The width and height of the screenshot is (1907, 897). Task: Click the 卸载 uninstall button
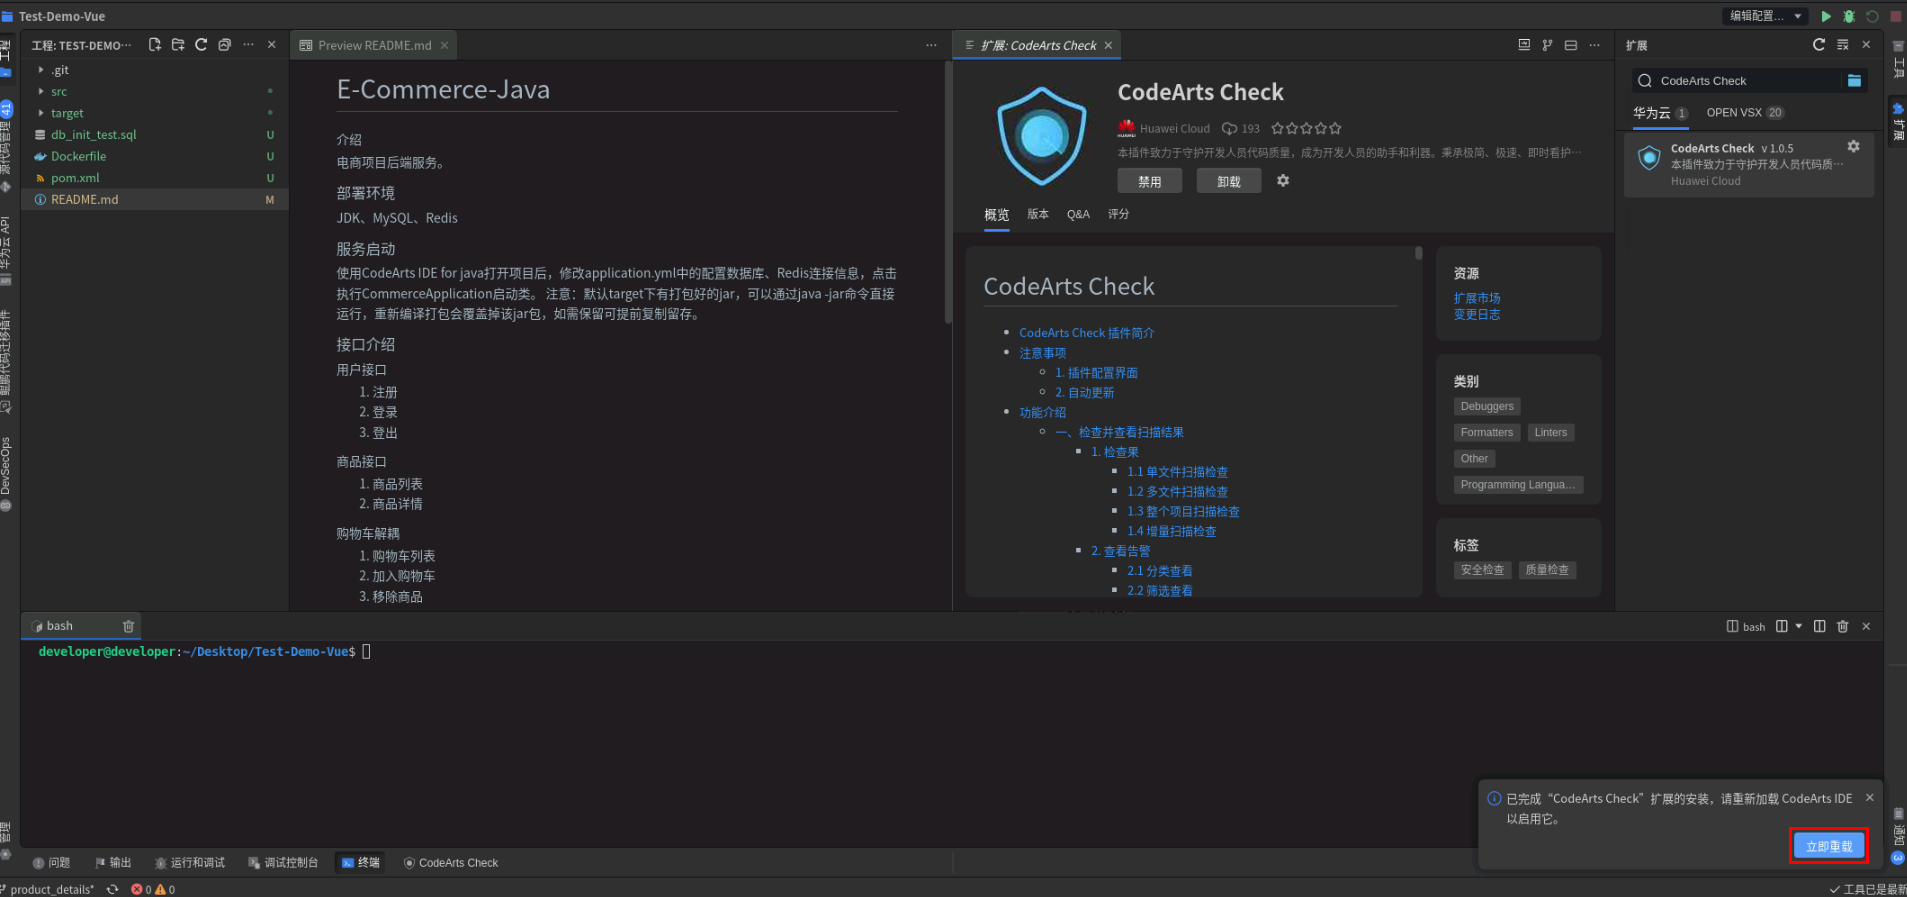pos(1229,181)
